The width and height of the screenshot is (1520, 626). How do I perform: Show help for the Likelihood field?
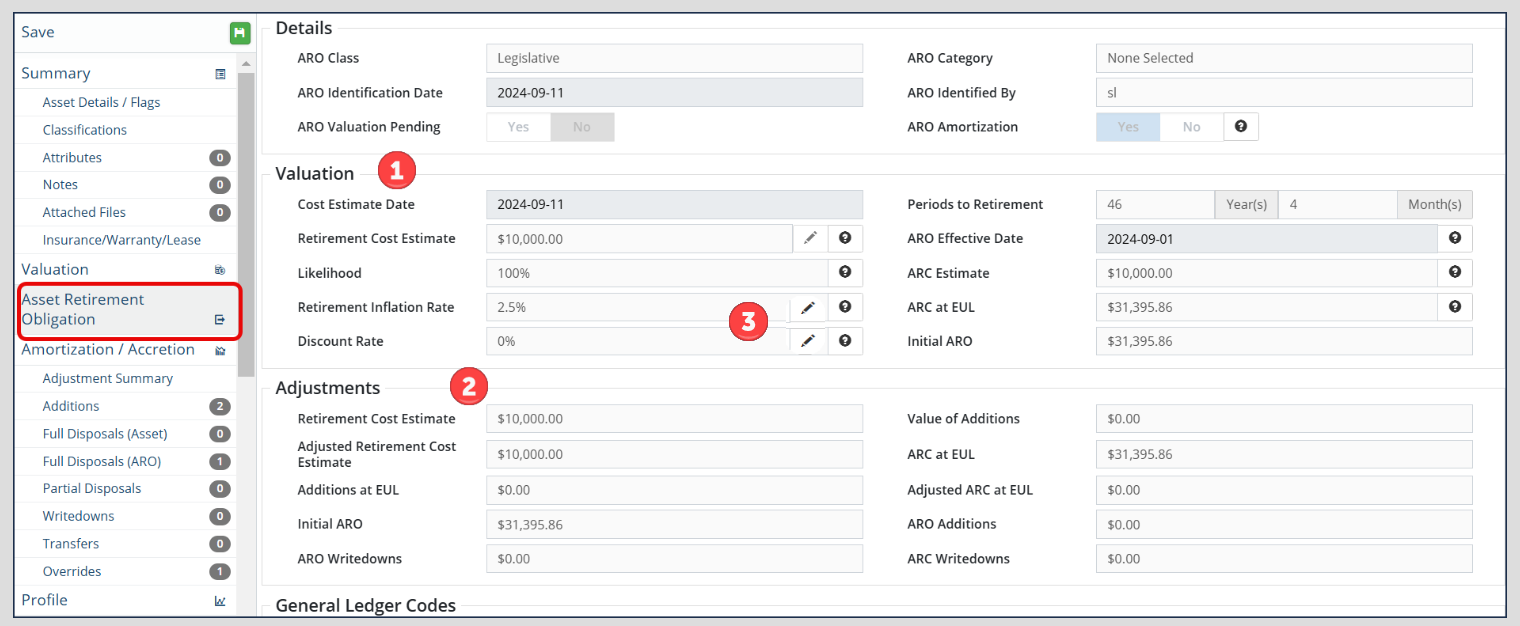point(845,272)
